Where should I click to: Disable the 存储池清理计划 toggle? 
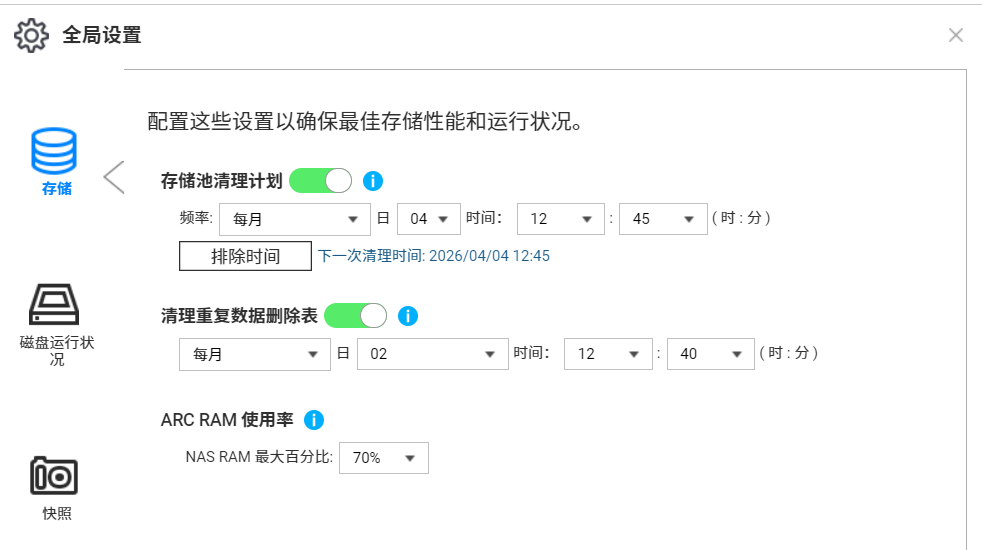click(321, 181)
